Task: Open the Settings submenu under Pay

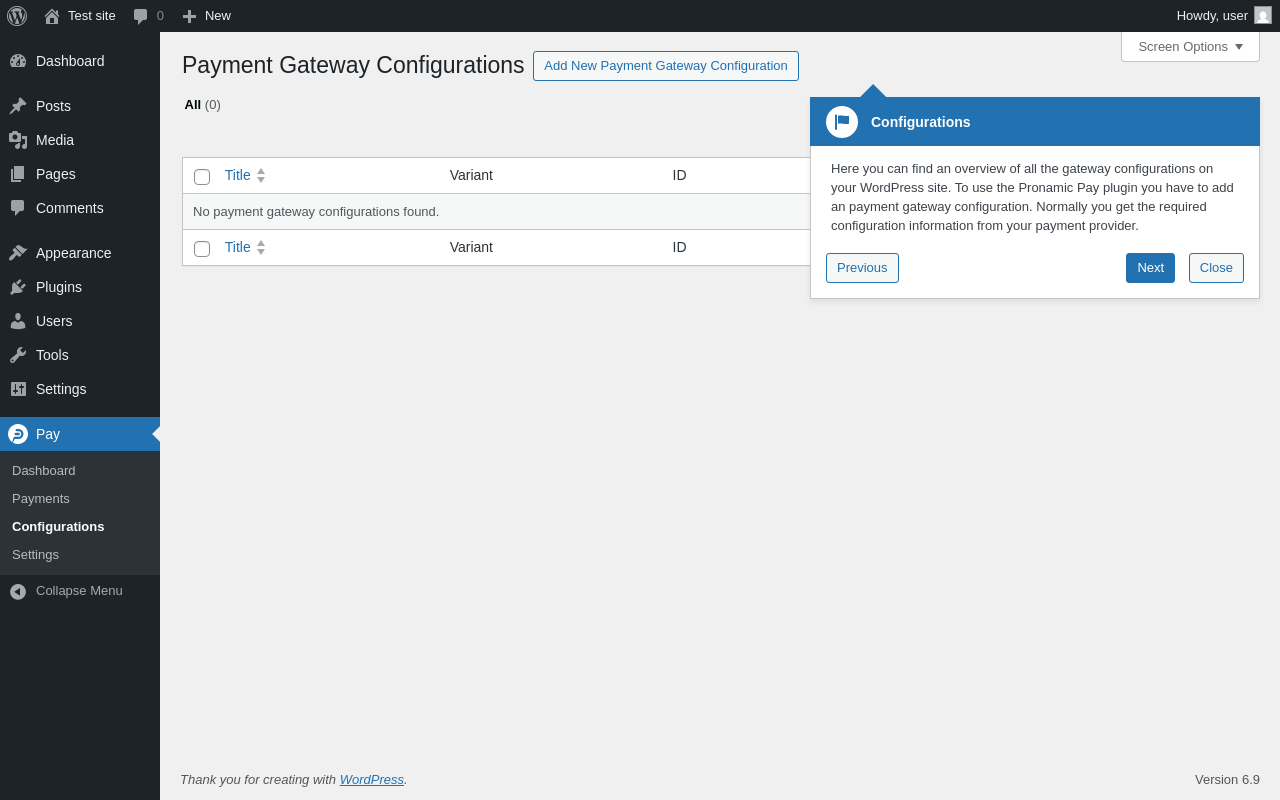Action: (35, 554)
